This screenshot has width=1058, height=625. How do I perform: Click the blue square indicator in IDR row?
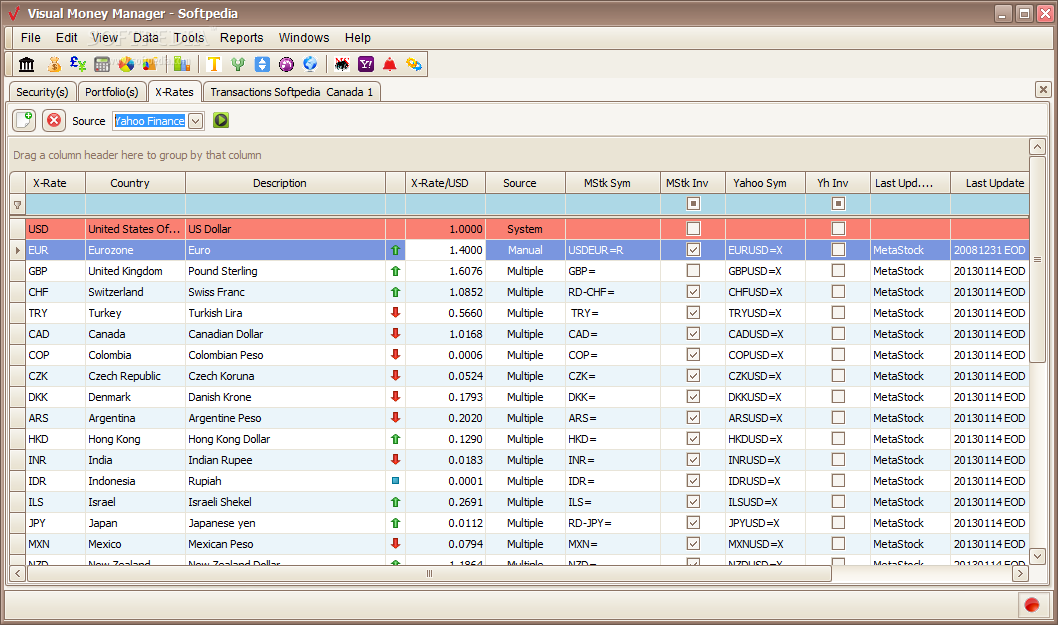click(x=395, y=481)
